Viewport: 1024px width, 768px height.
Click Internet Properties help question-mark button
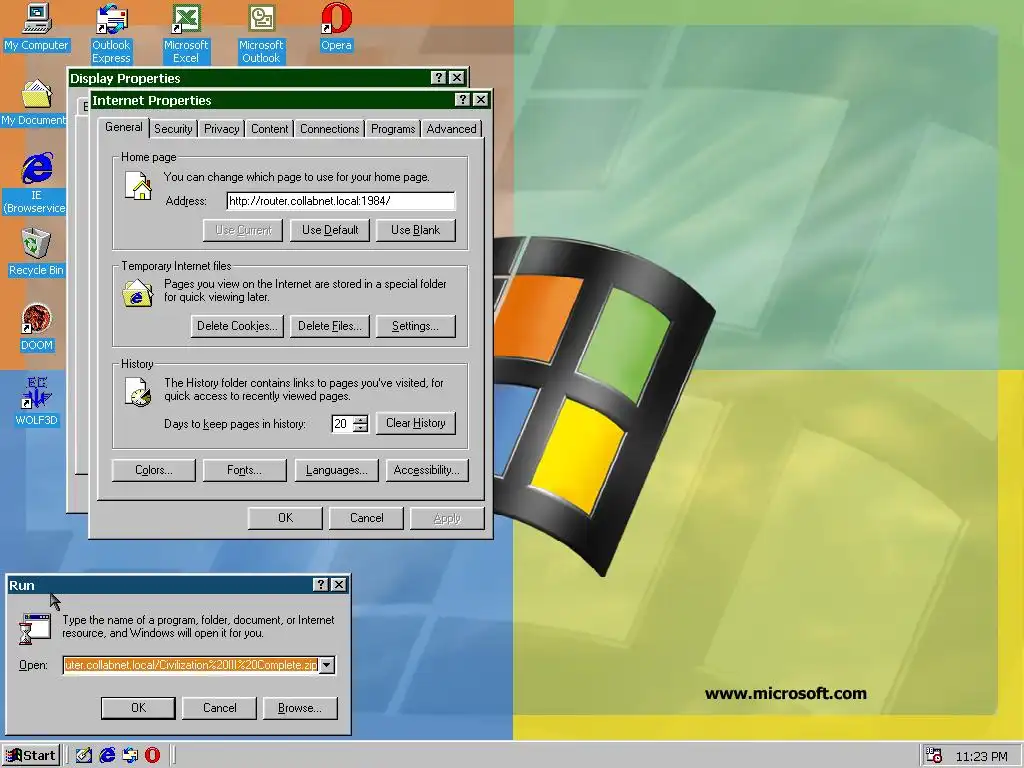pos(462,99)
